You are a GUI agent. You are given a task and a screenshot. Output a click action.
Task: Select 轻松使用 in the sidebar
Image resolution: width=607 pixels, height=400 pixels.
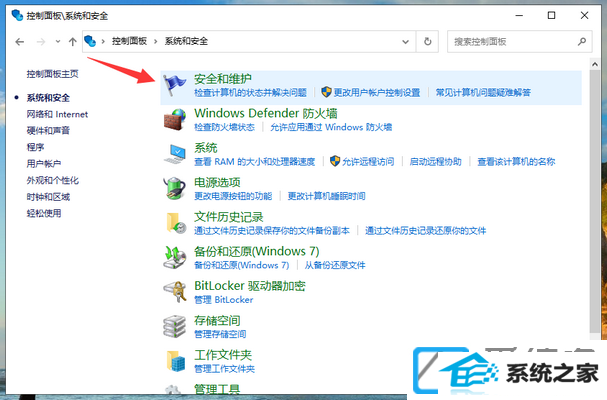(x=44, y=213)
